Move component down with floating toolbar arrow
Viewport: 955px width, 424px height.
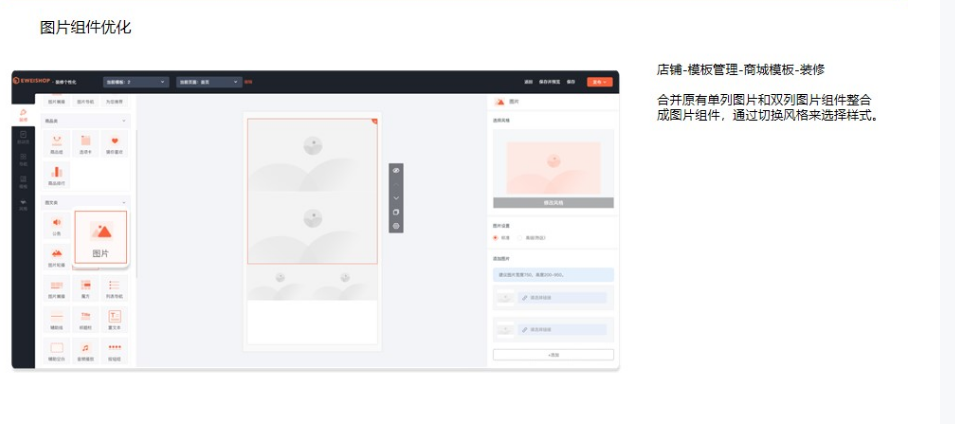click(x=396, y=198)
